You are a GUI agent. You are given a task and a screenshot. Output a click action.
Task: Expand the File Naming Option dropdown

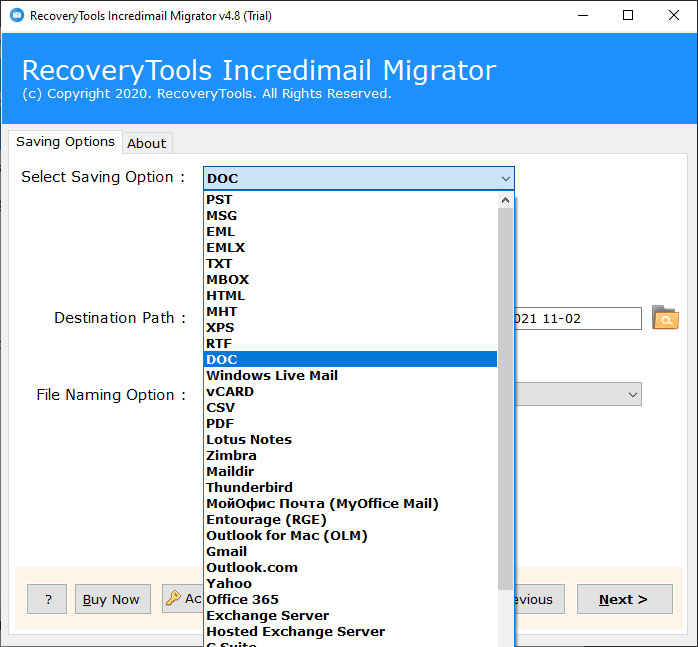tap(632, 395)
